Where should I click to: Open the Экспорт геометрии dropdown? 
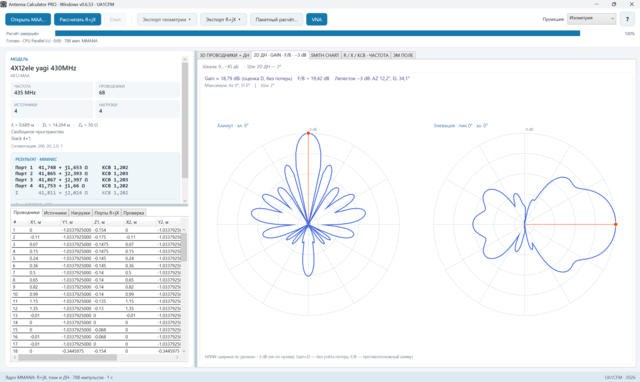pos(167,19)
